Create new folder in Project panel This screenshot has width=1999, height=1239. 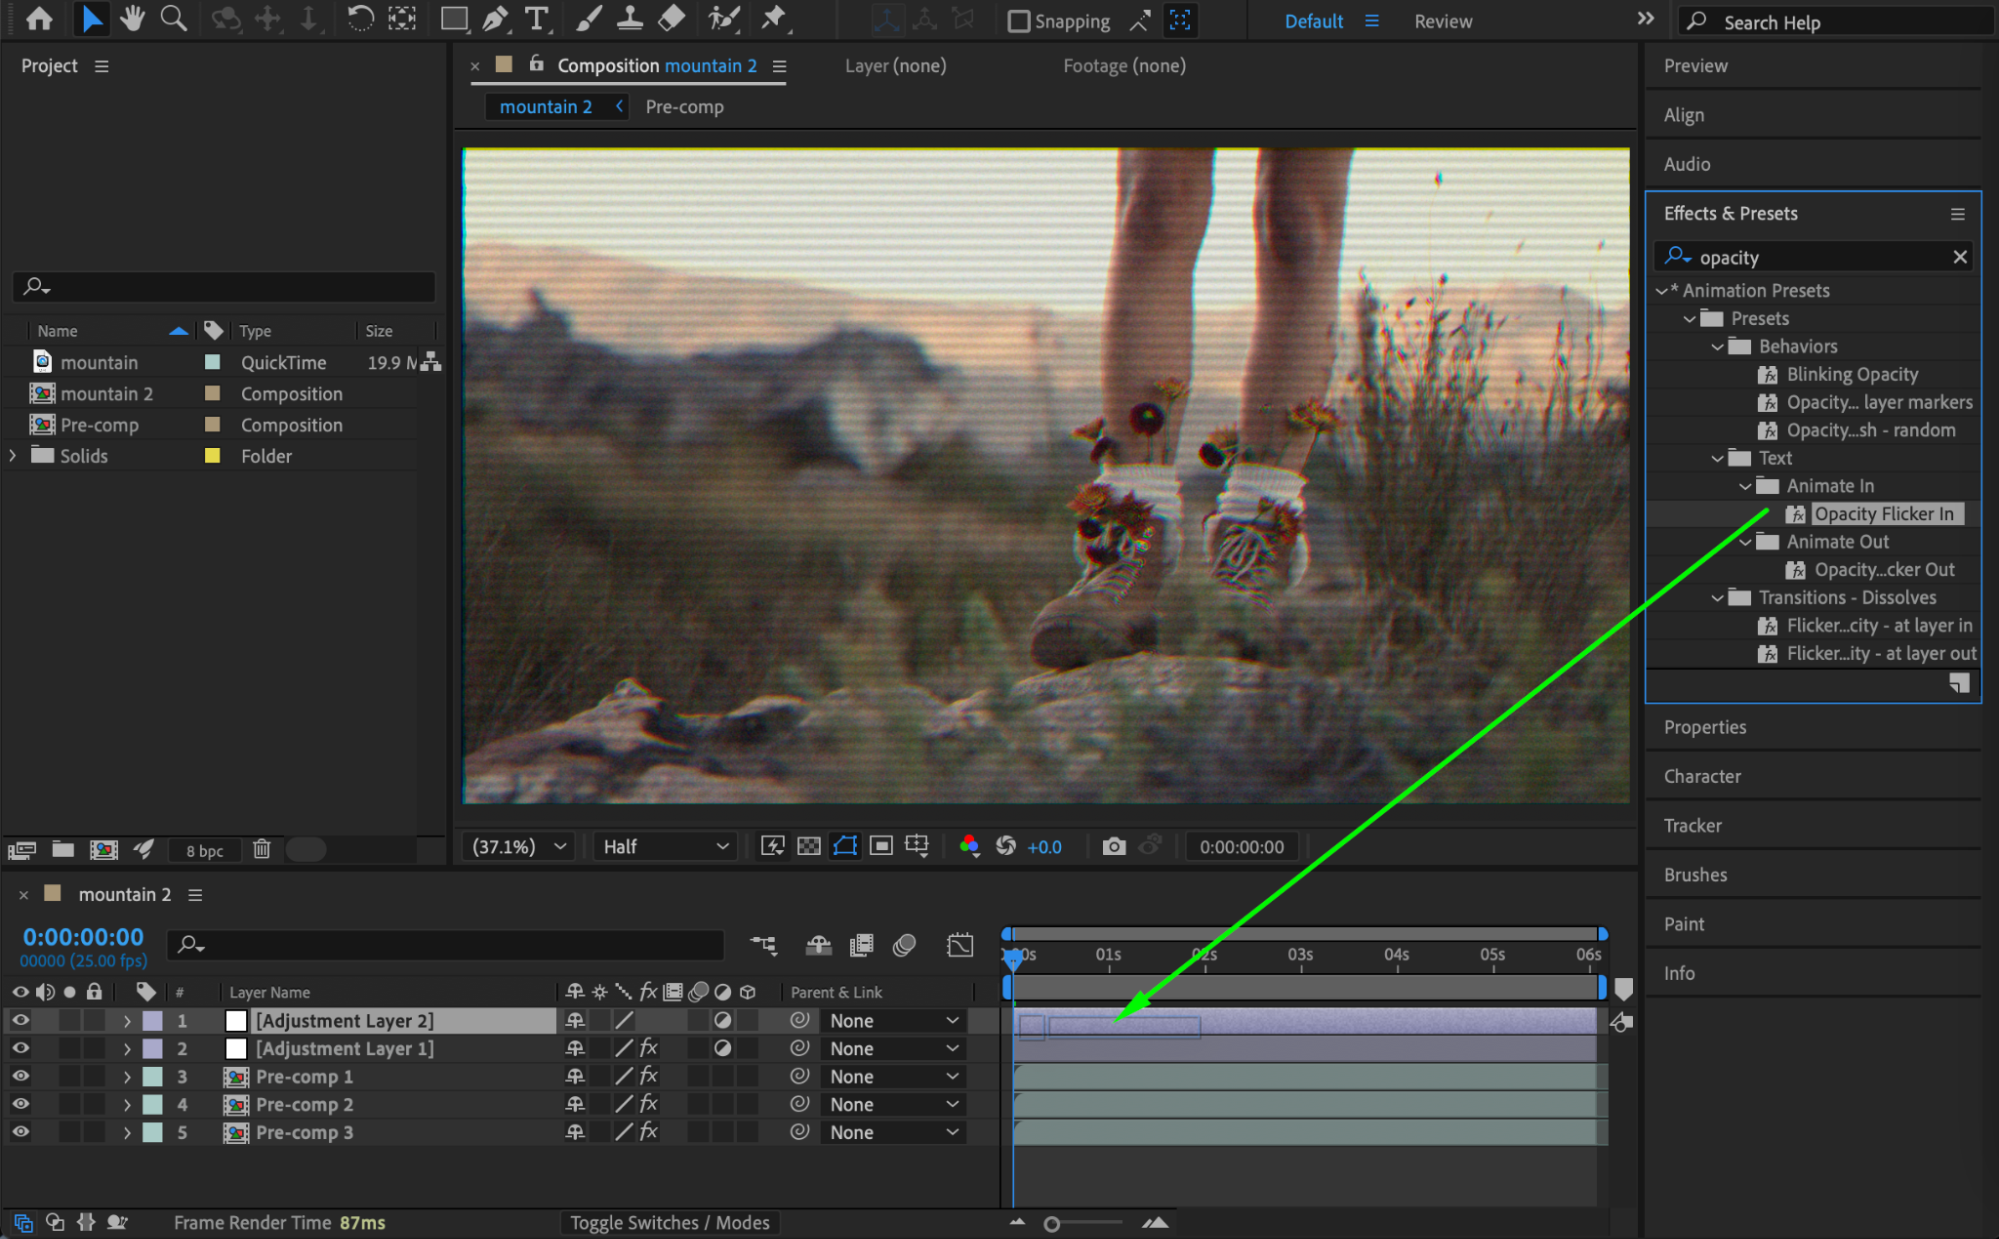click(63, 849)
